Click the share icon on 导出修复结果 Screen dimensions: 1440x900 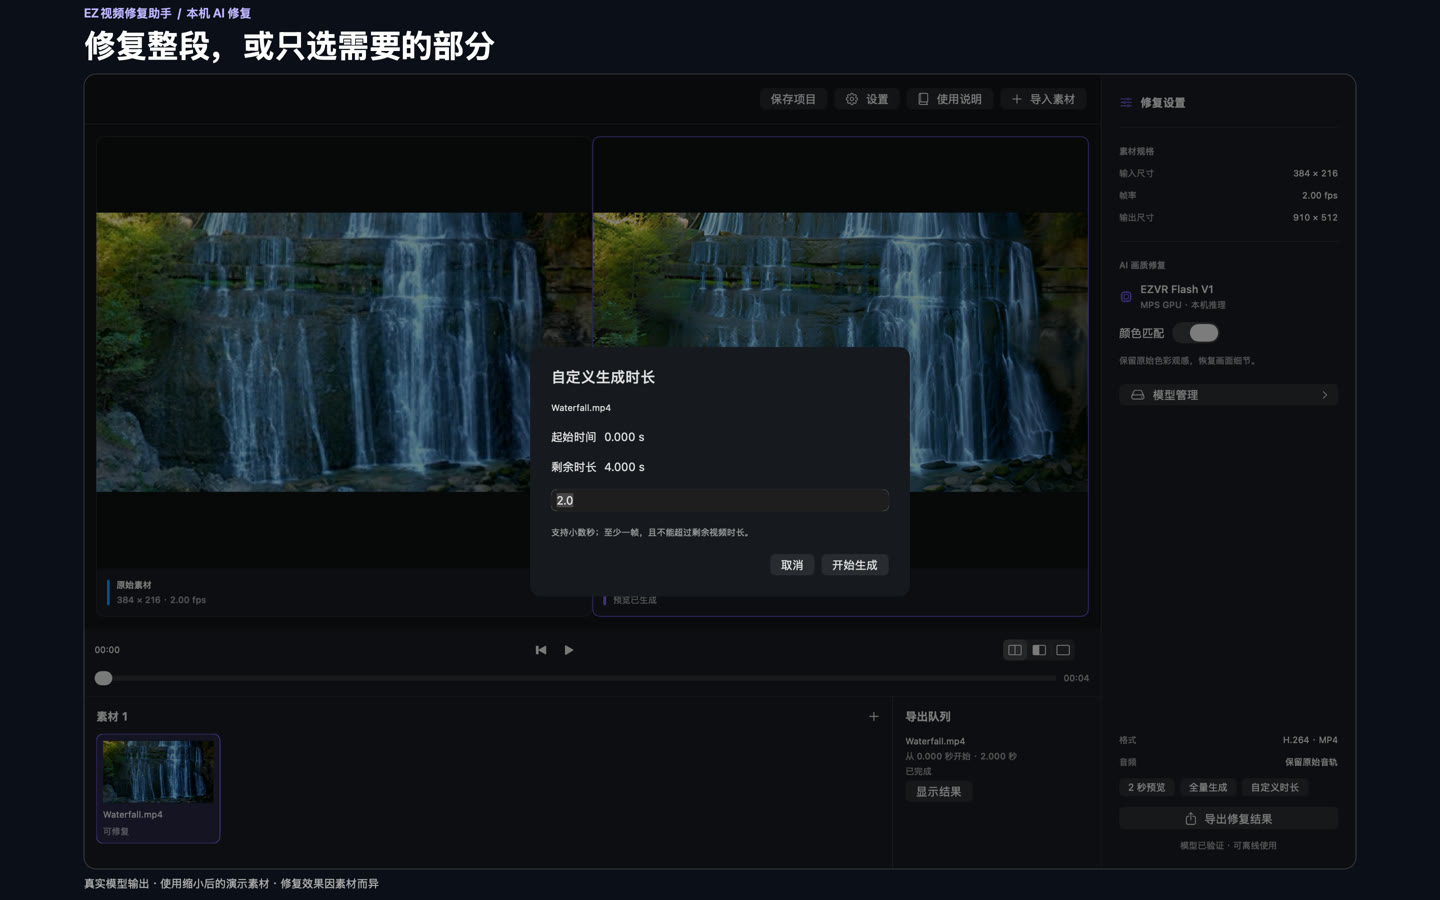point(1191,819)
